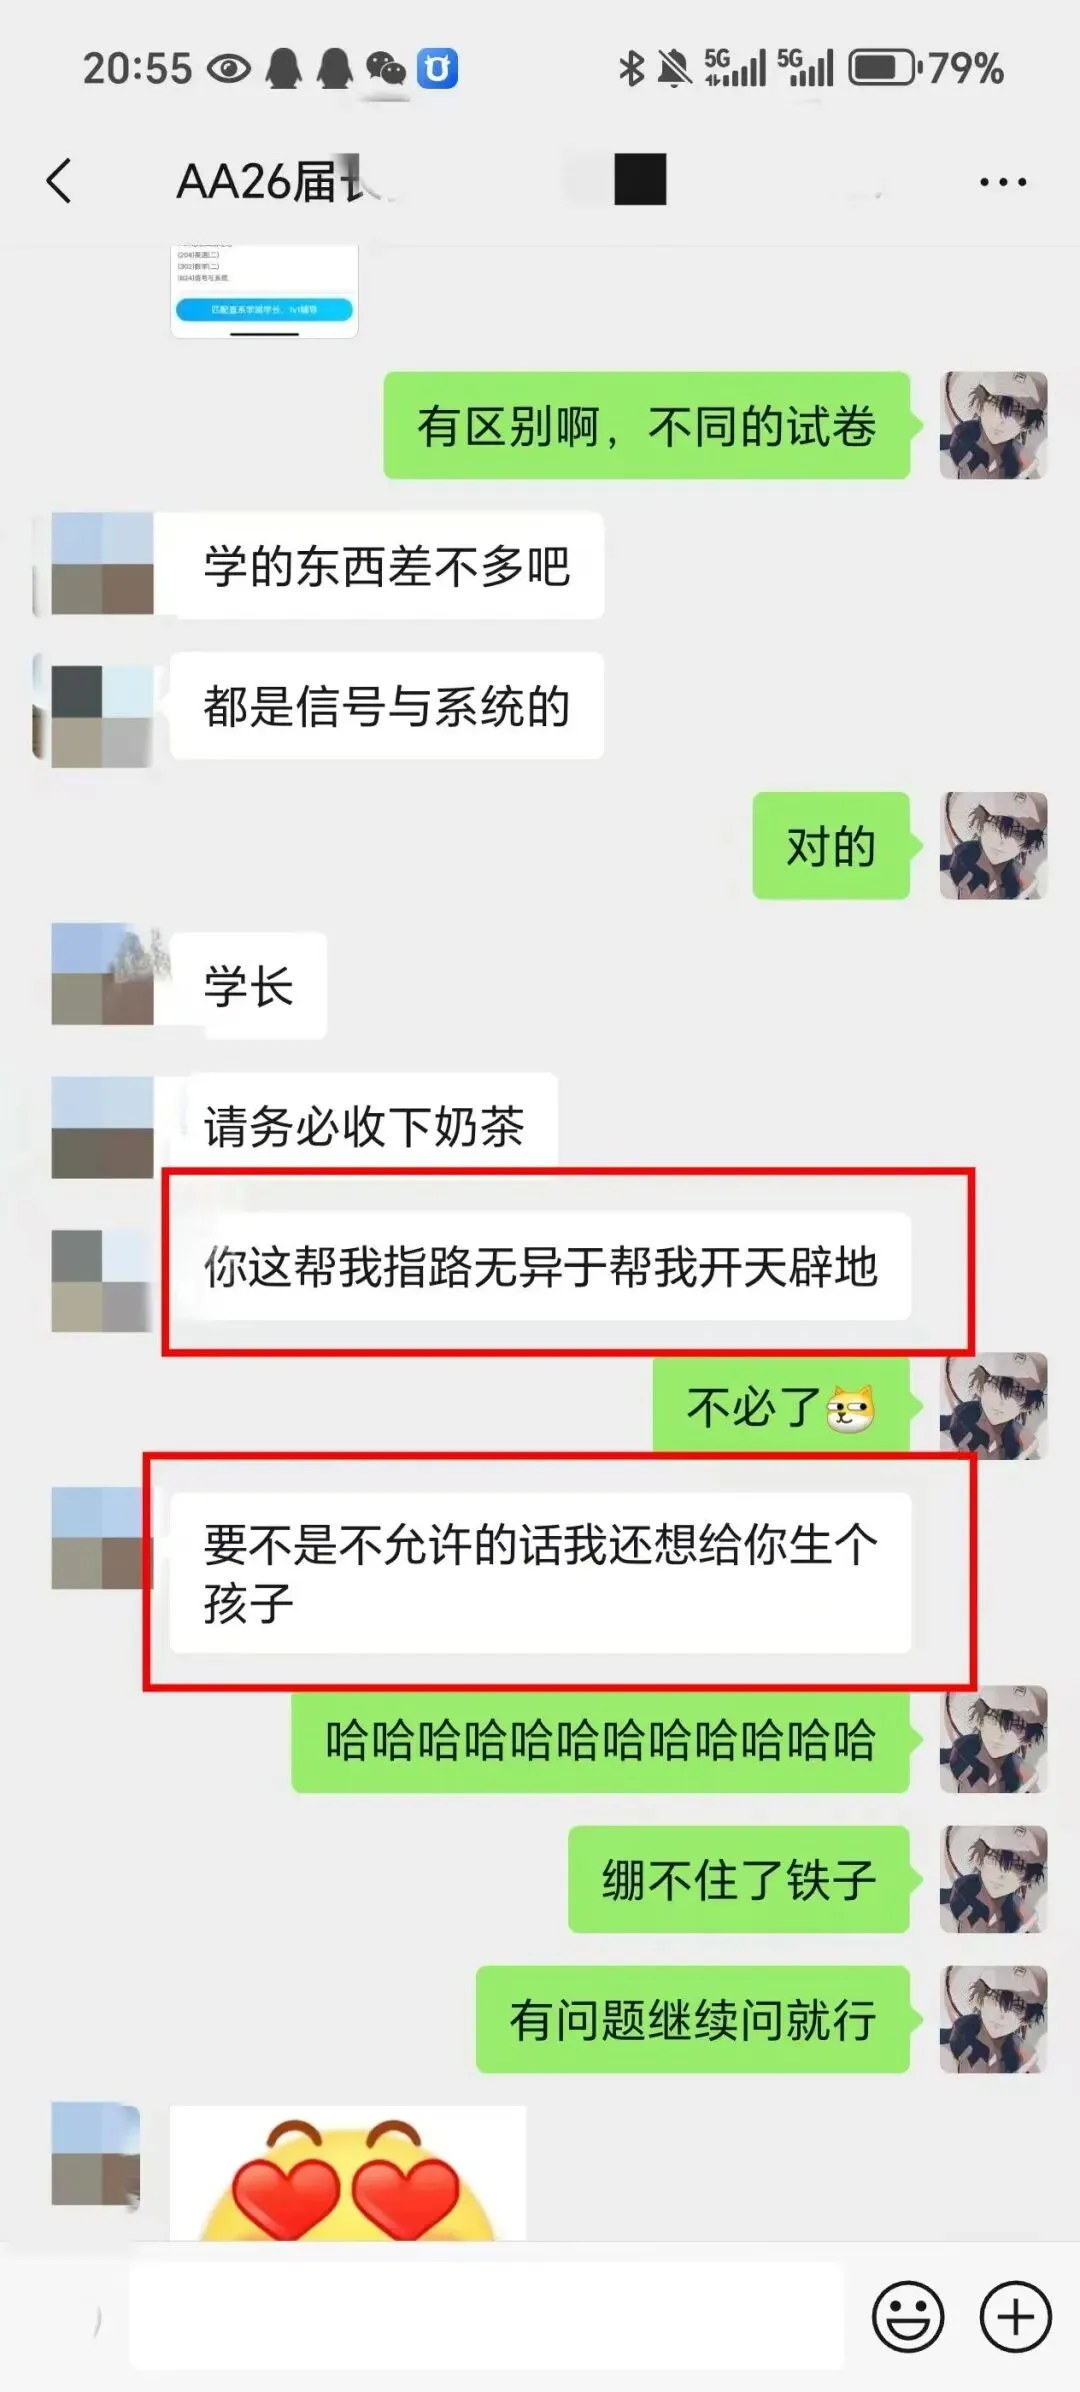Tap the plus icon for more attachments

(x=1015, y=2317)
